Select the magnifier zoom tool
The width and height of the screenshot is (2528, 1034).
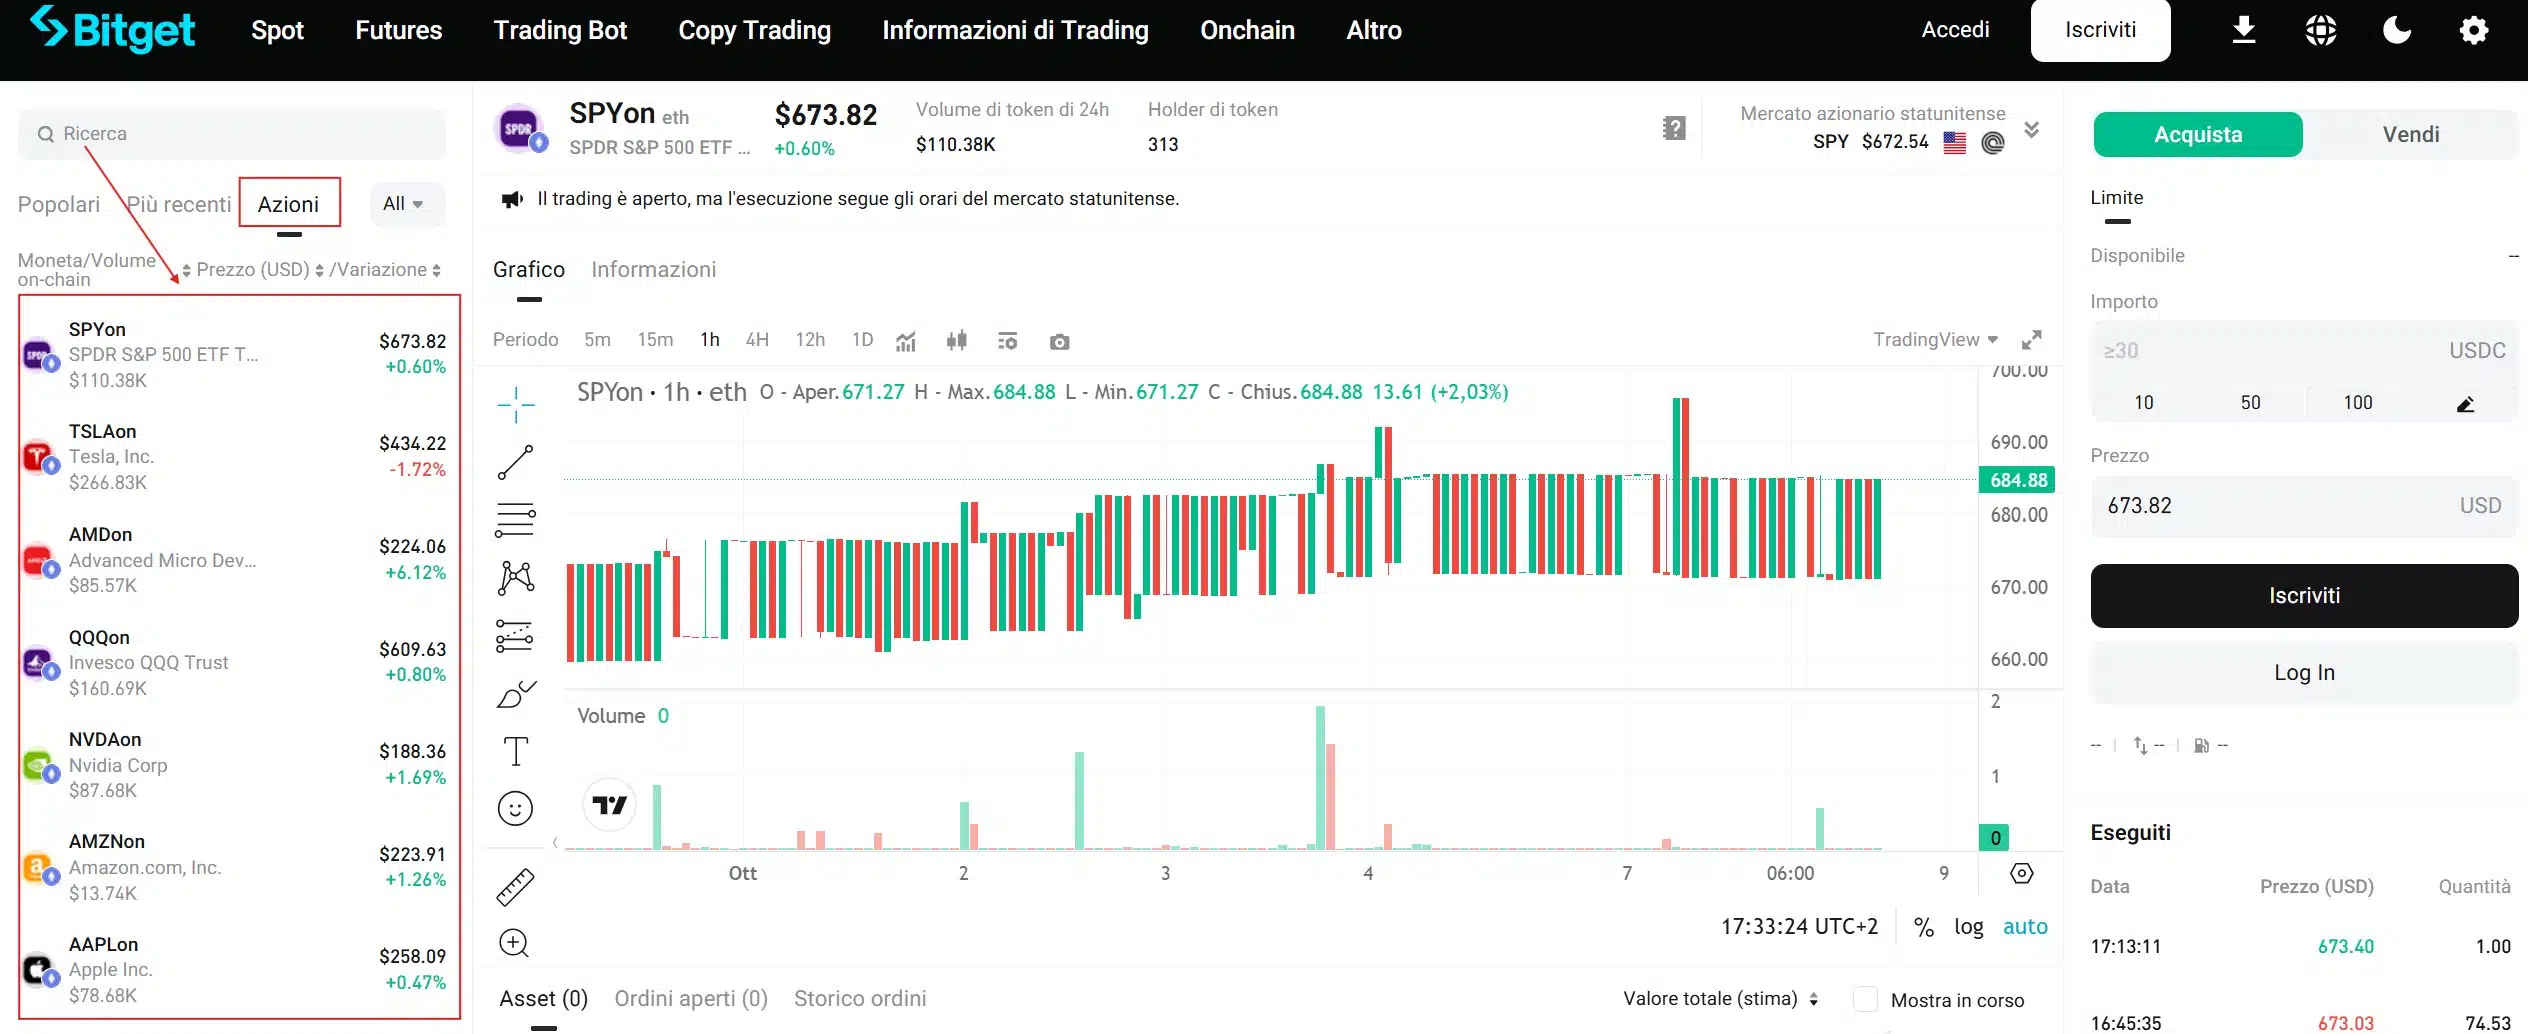[515, 942]
